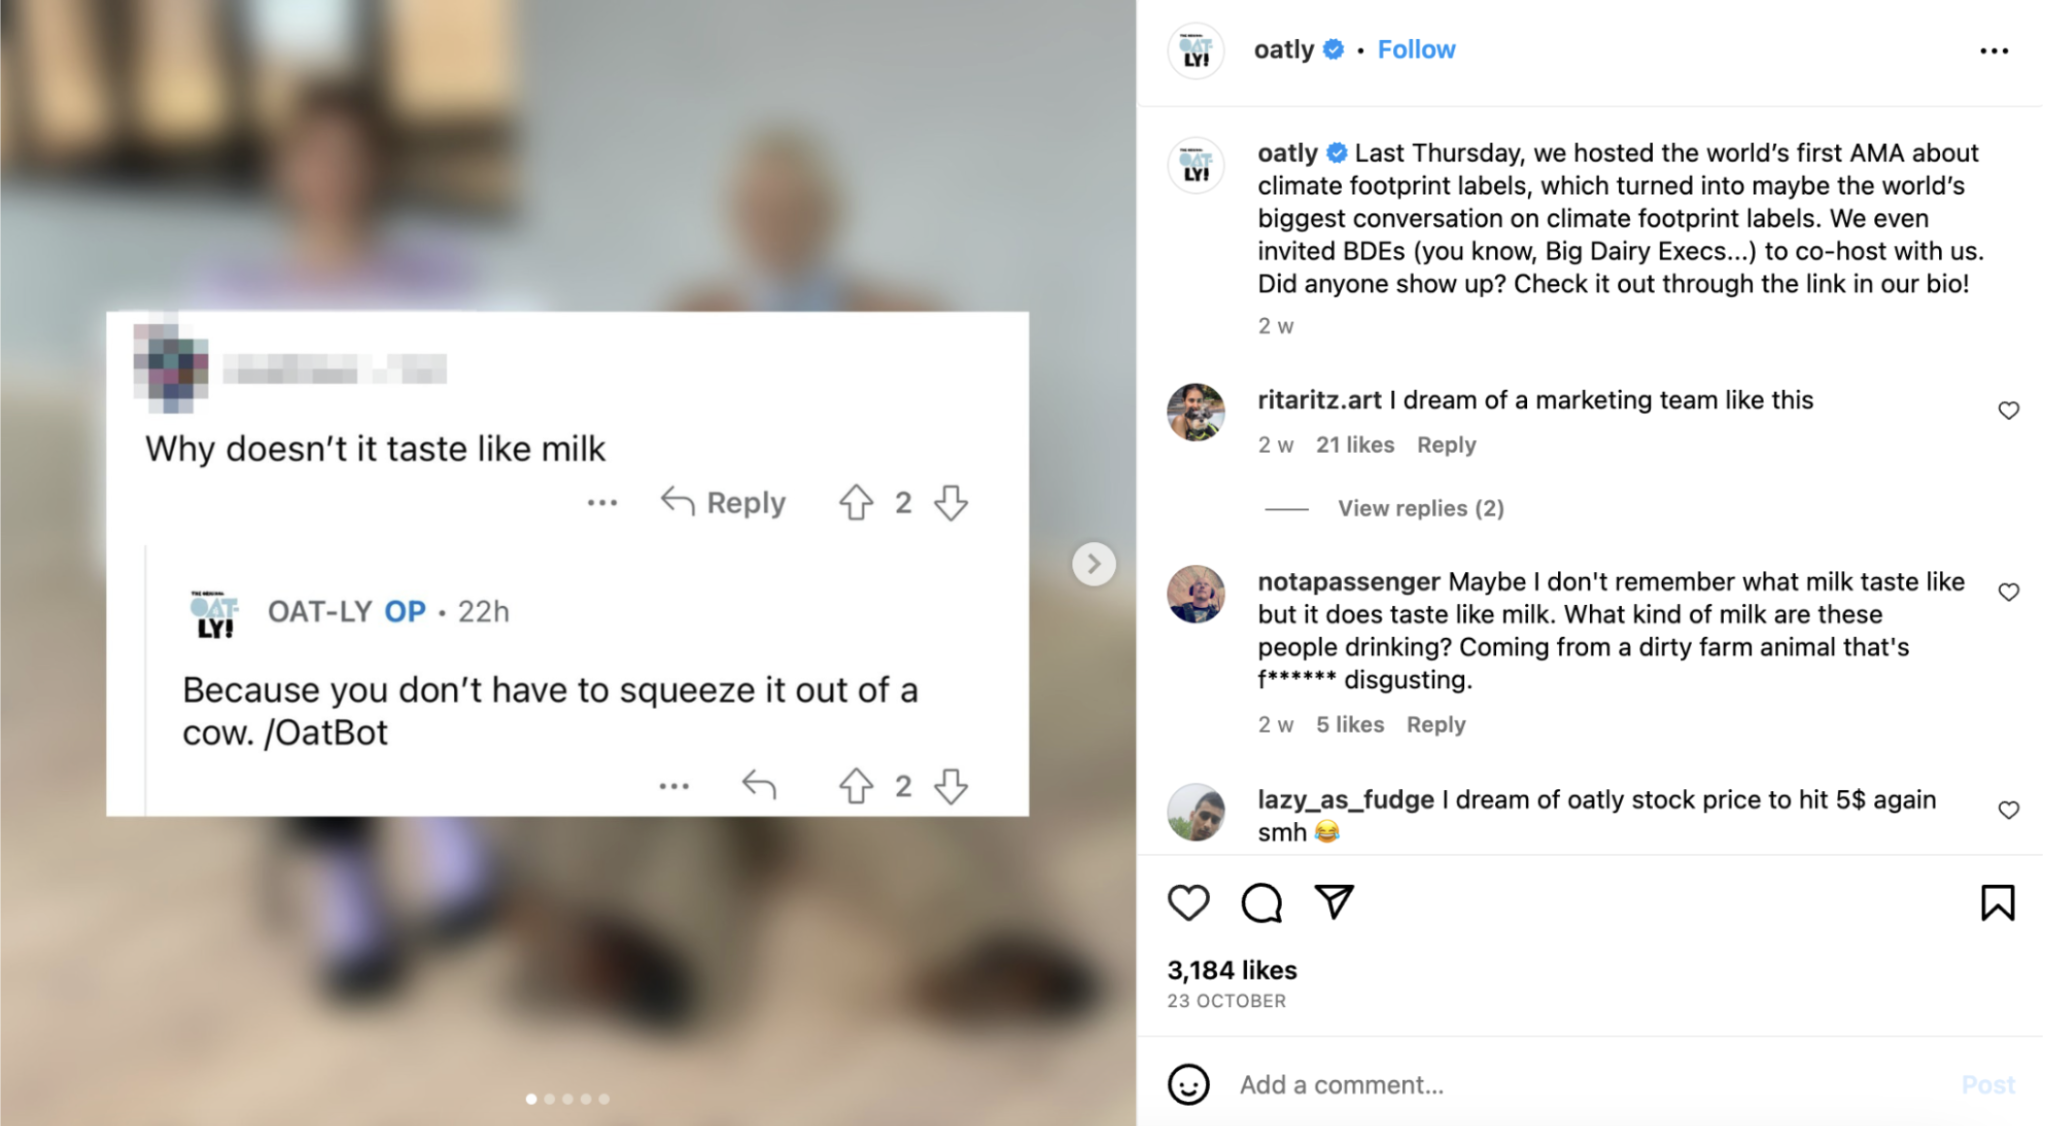Open the post options ellipsis menu
Image resolution: width=2048 pixels, height=1126 pixels.
1993,50
